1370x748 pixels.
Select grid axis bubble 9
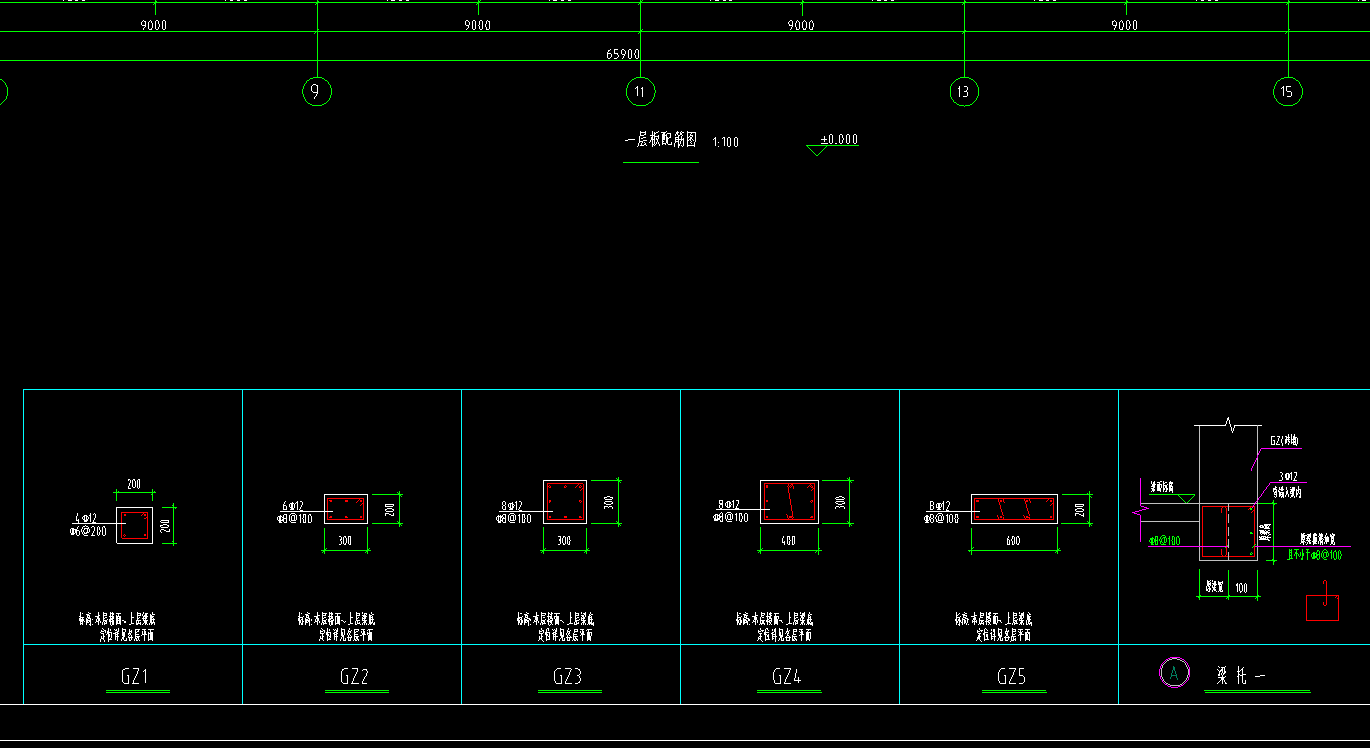(x=316, y=92)
